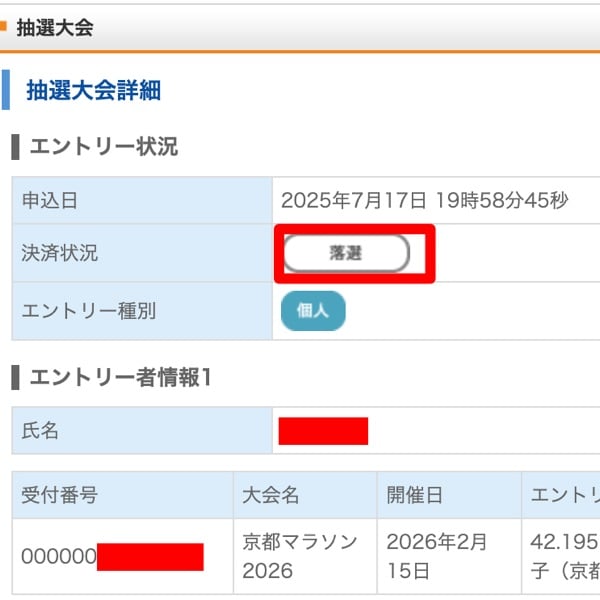Select the 決済状況 row label

[x=60, y=253]
